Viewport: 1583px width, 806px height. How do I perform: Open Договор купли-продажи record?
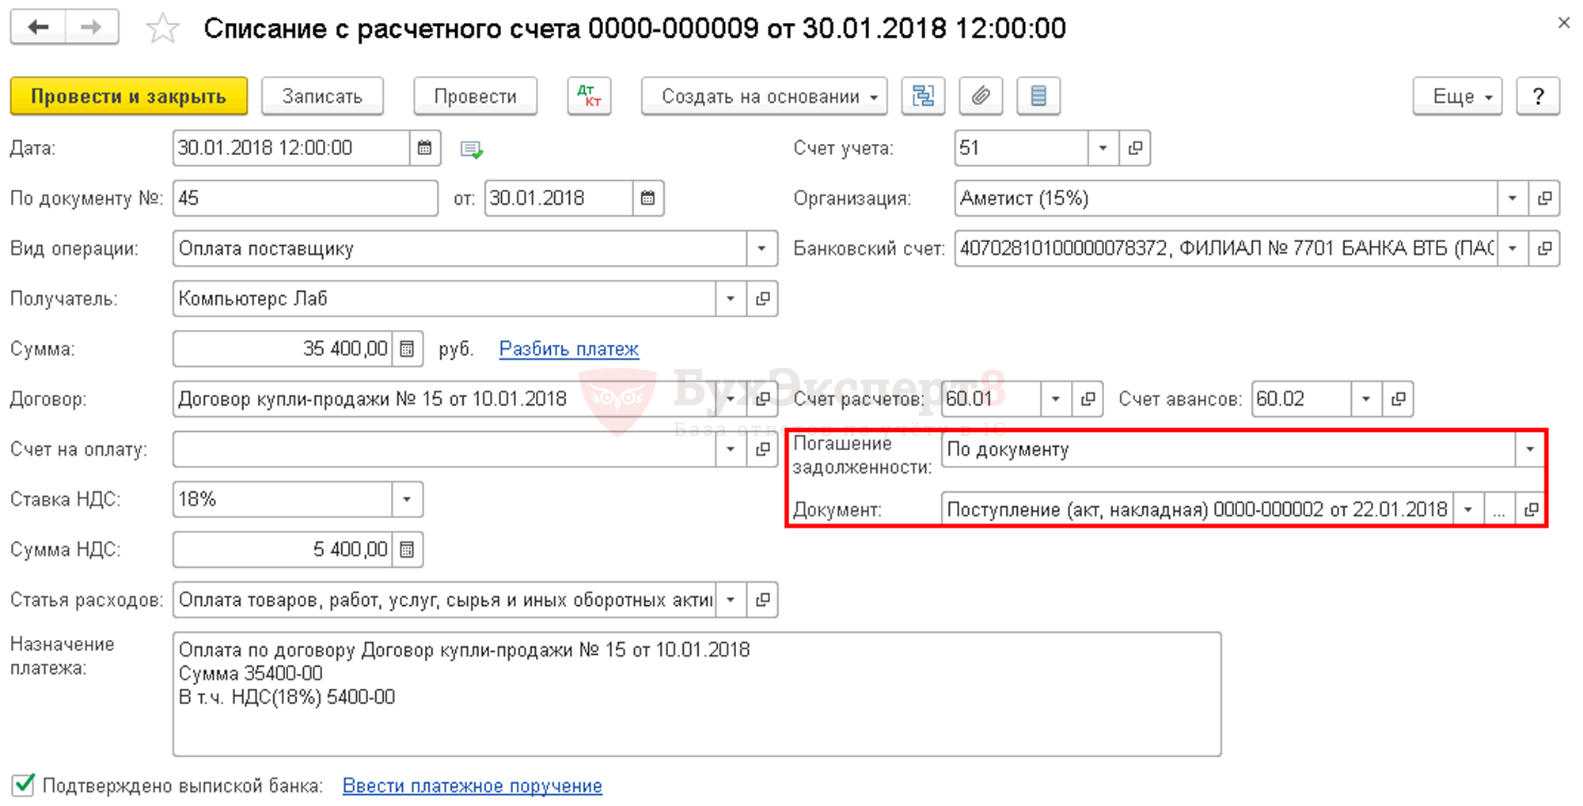[763, 399]
